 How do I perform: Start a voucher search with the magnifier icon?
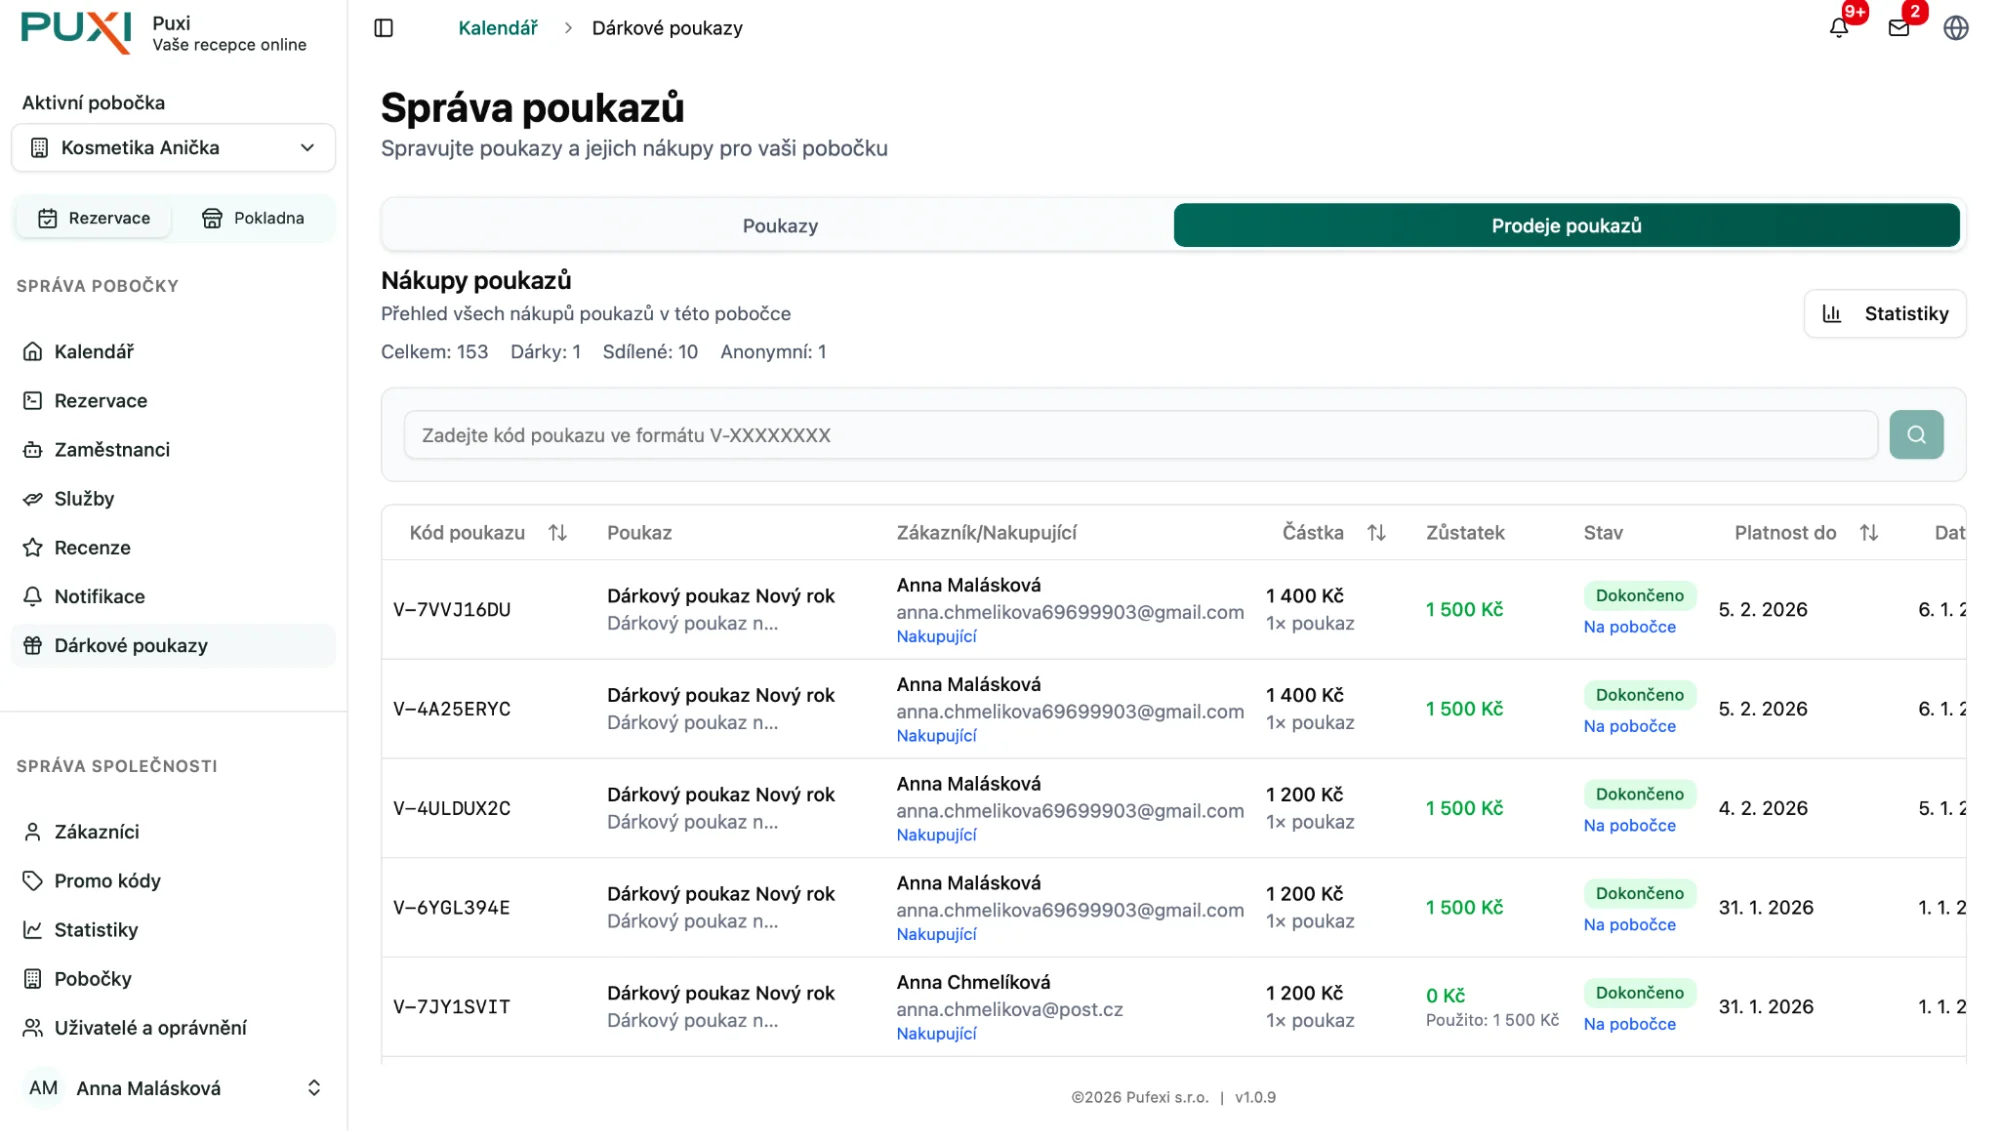pos(1916,434)
